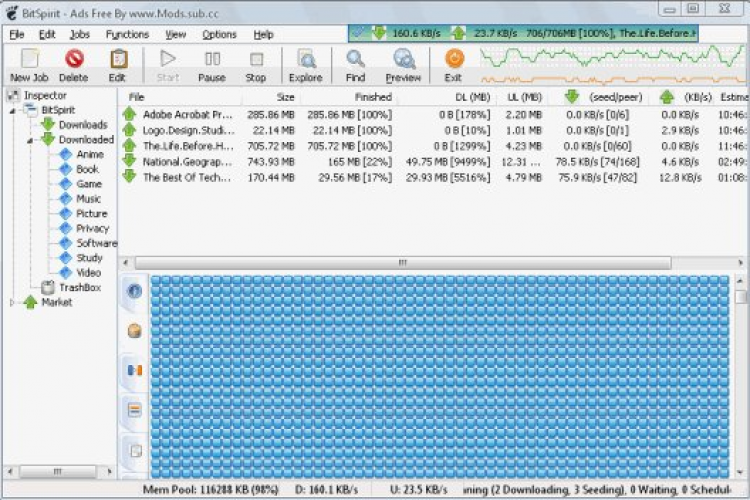Click the D: 160.1 KB/s status entry
This screenshot has width=750, height=500.
tap(326, 489)
